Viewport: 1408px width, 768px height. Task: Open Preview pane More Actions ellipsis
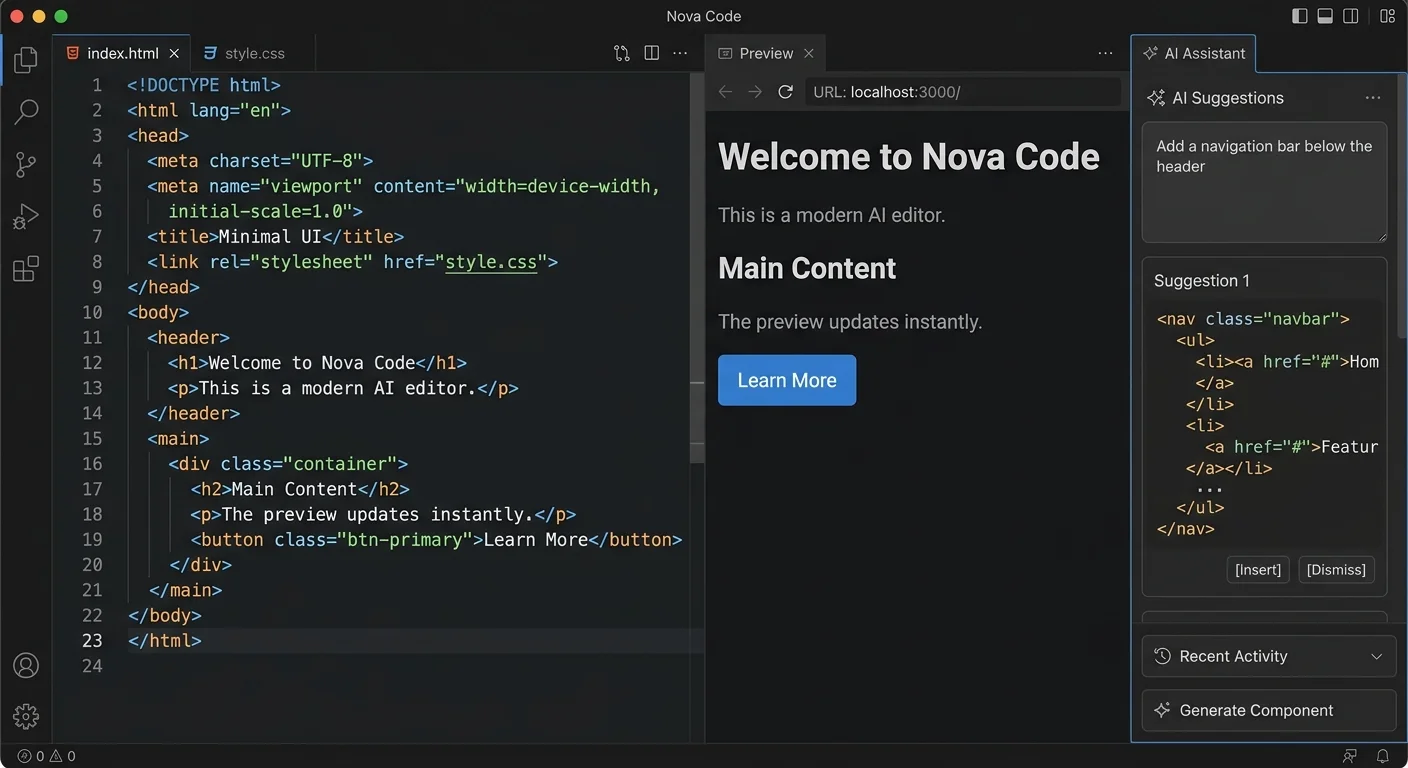1105,53
